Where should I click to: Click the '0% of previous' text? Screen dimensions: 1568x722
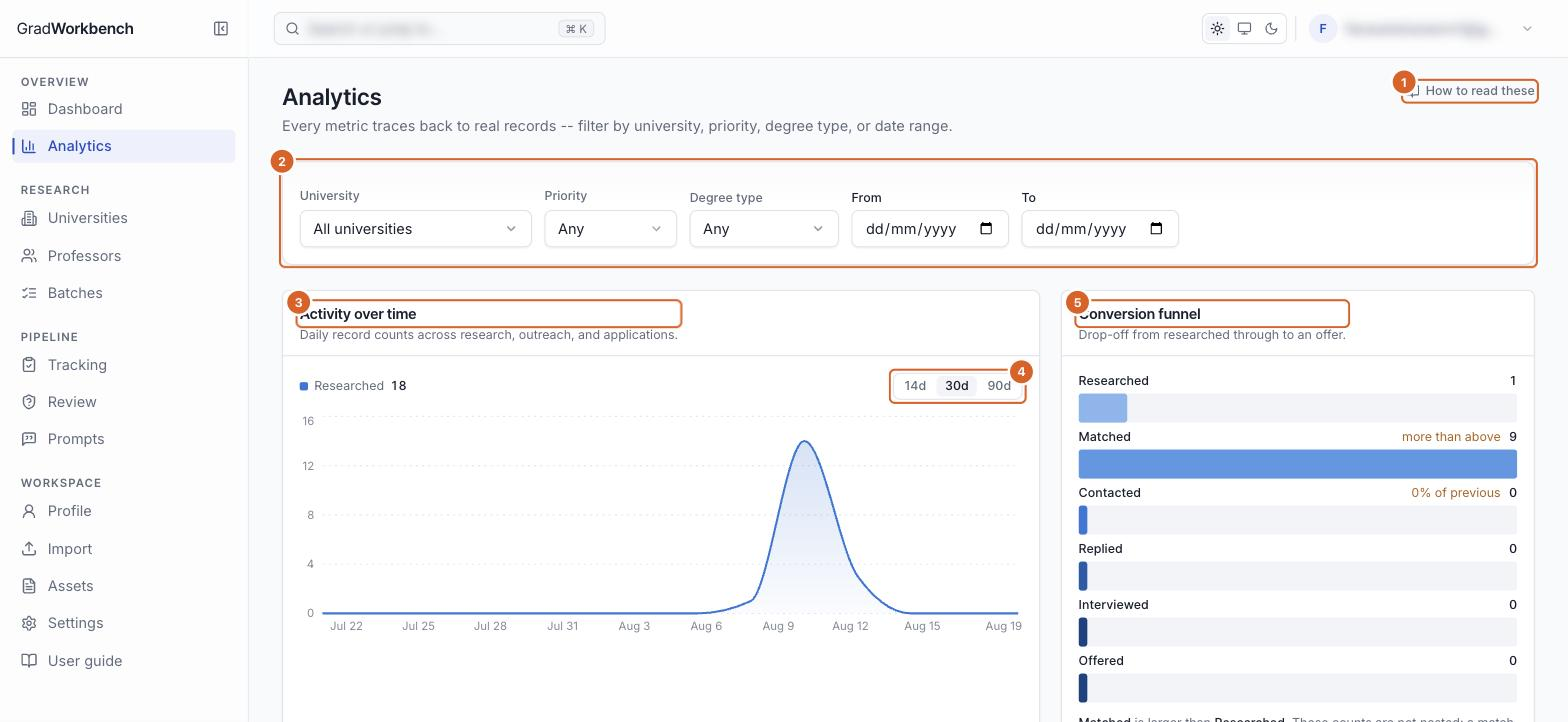pos(1455,493)
